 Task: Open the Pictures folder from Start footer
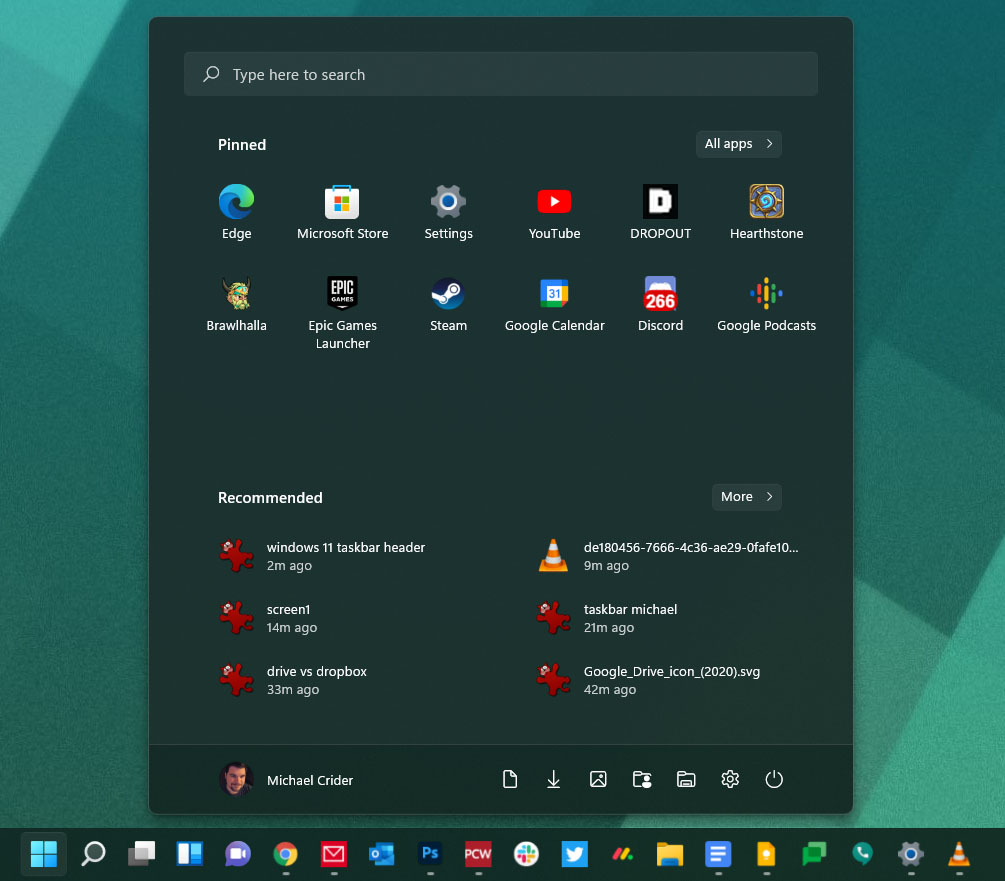(x=598, y=780)
